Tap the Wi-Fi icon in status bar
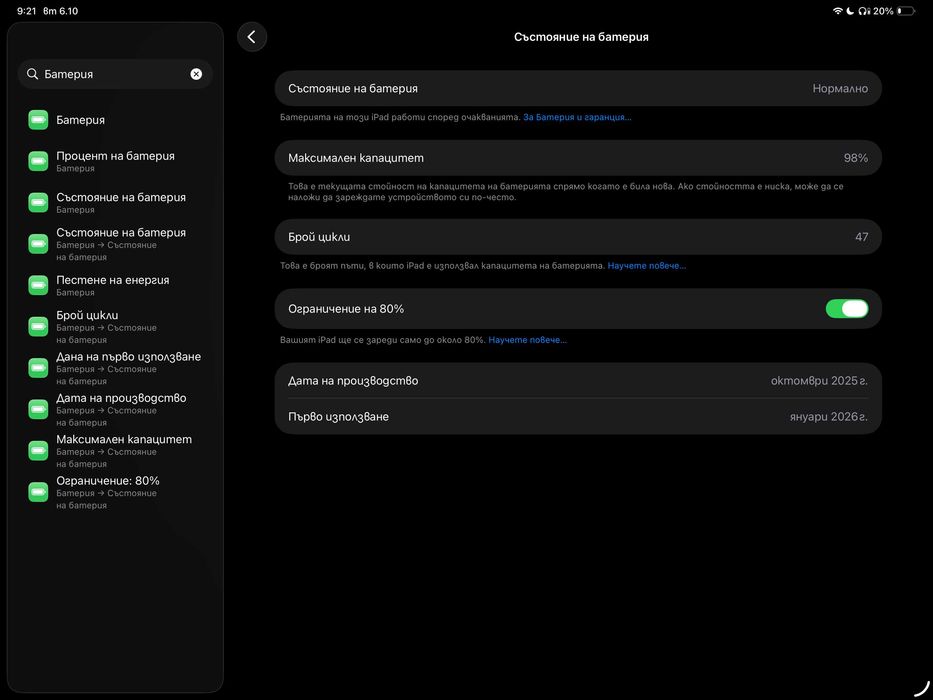The image size is (933, 700). 838,11
